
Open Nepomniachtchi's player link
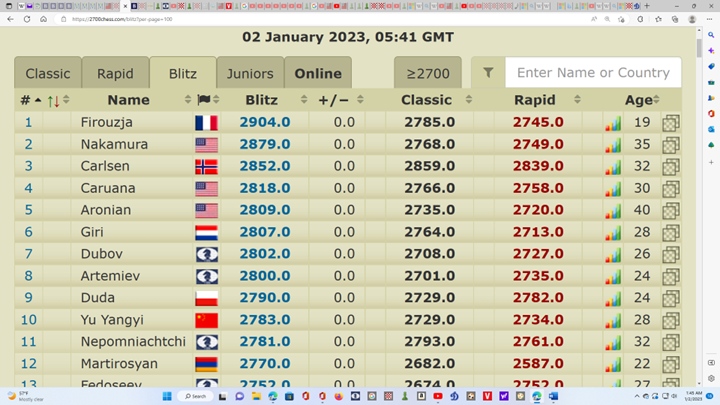point(133,342)
